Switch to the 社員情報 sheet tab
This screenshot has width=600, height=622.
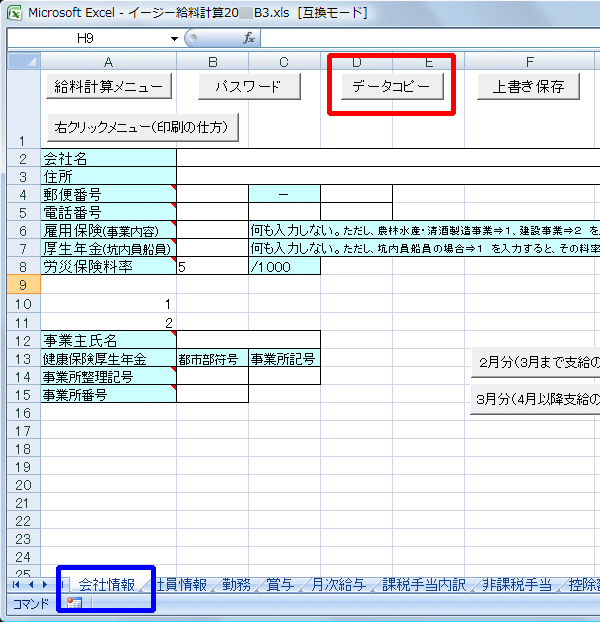[182, 585]
